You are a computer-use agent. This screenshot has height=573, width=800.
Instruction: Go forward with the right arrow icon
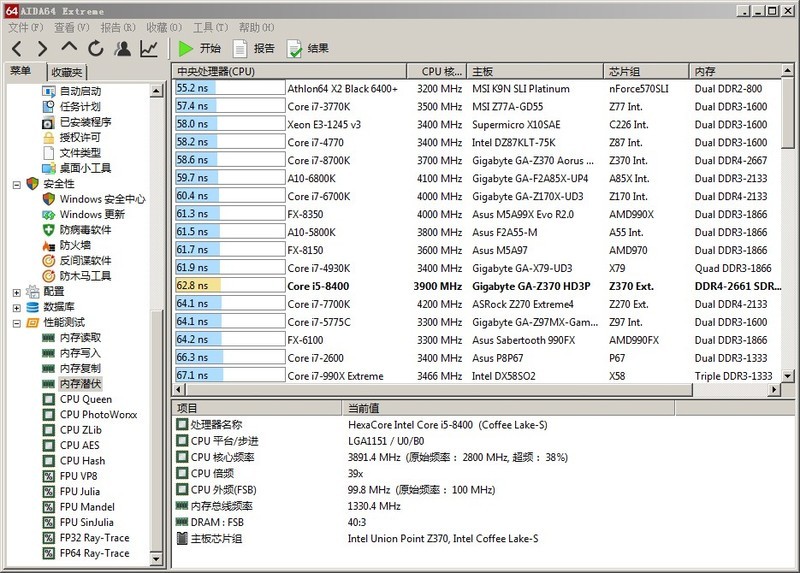[42, 48]
